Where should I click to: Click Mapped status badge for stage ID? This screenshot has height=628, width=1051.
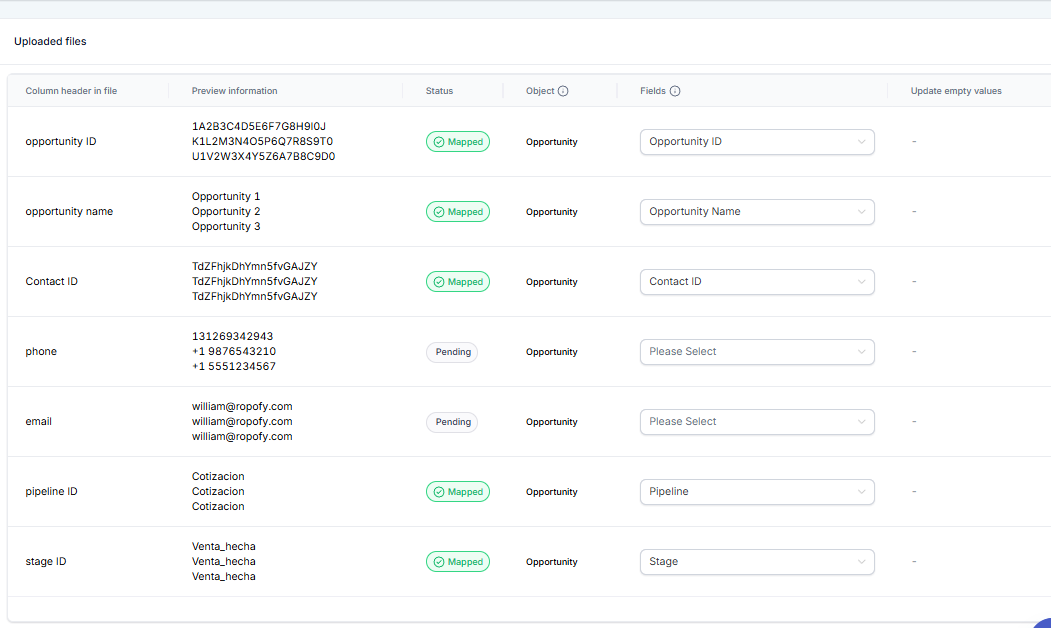(458, 562)
